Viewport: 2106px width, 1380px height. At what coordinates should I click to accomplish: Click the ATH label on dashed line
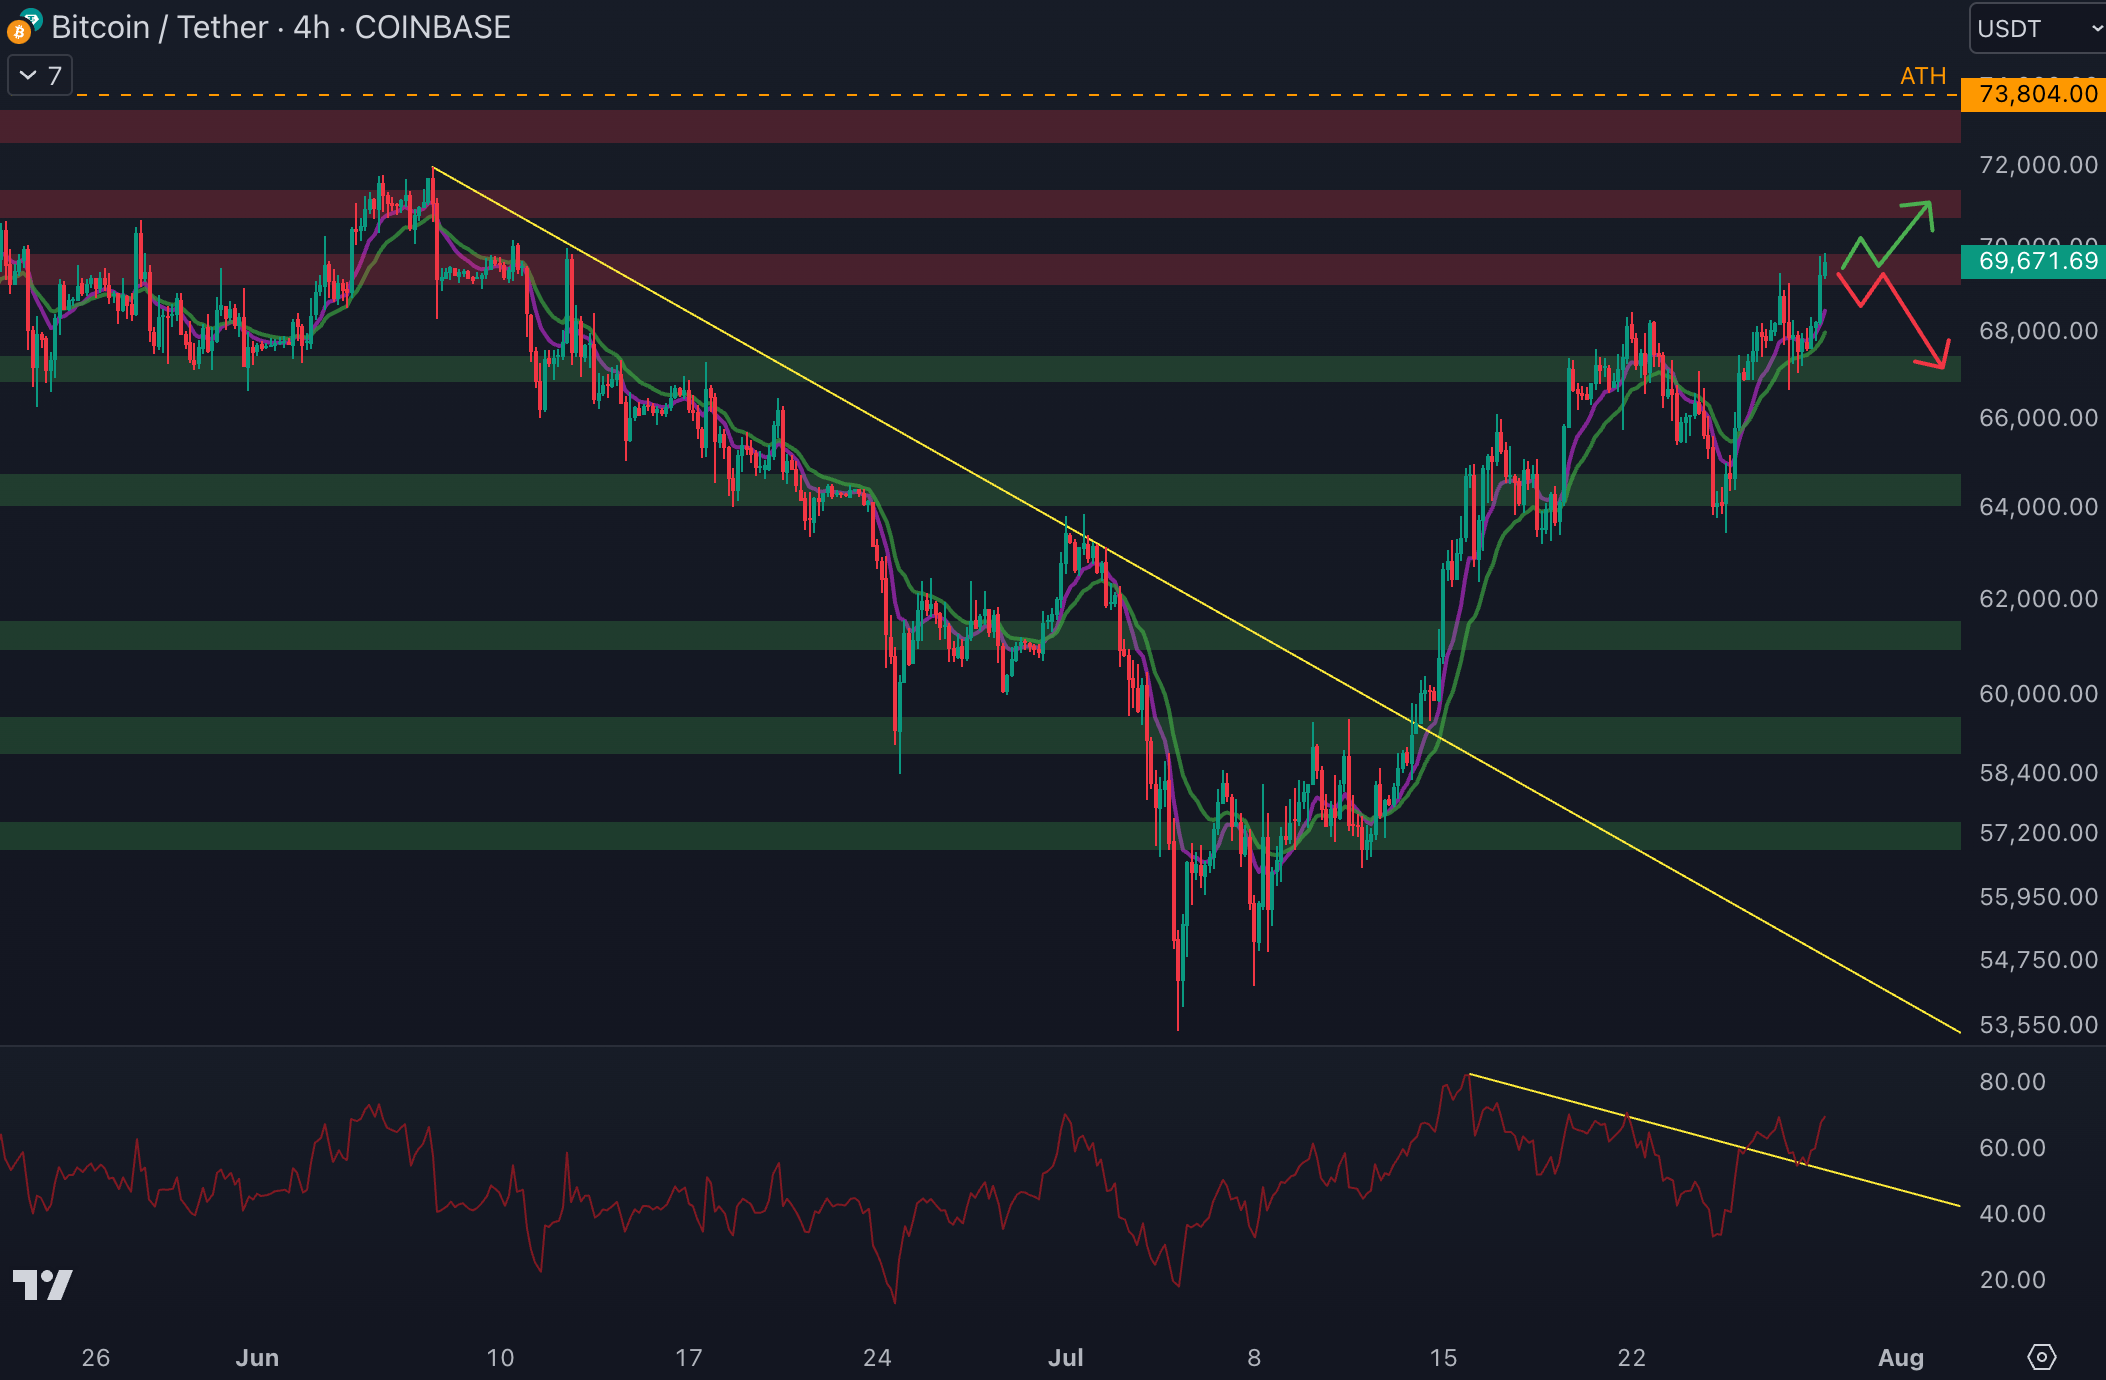point(1922,76)
